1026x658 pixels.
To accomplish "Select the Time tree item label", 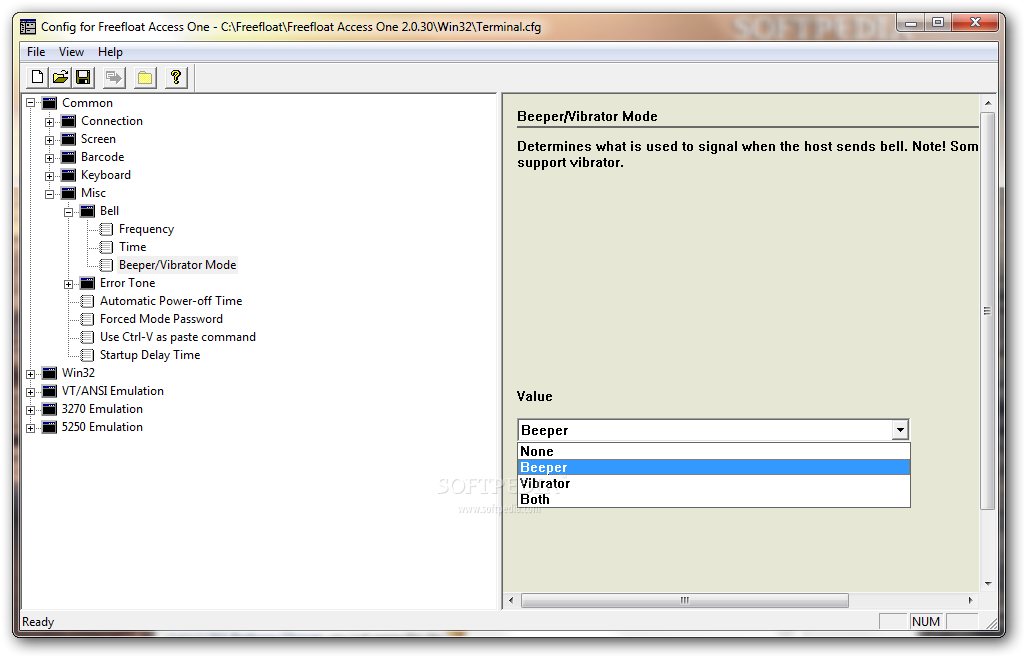I will pos(132,247).
